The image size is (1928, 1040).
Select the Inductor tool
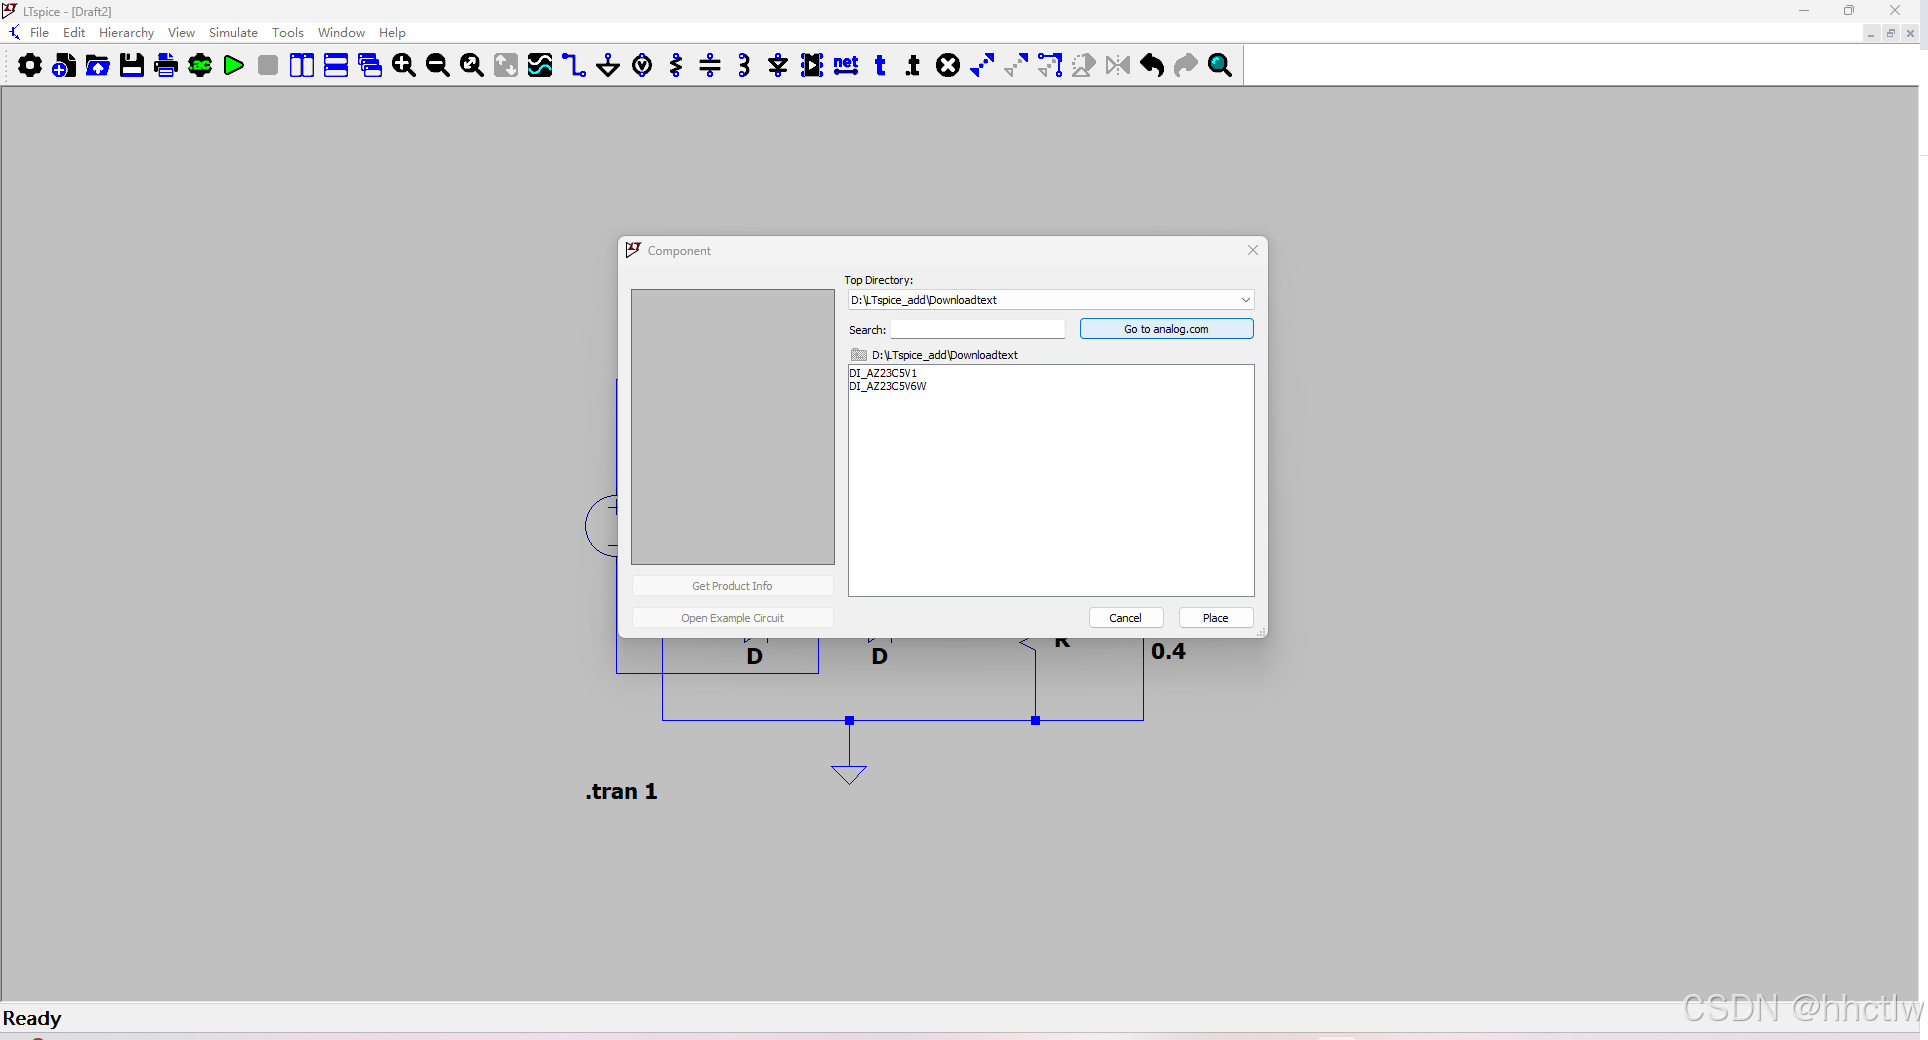click(744, 66)
